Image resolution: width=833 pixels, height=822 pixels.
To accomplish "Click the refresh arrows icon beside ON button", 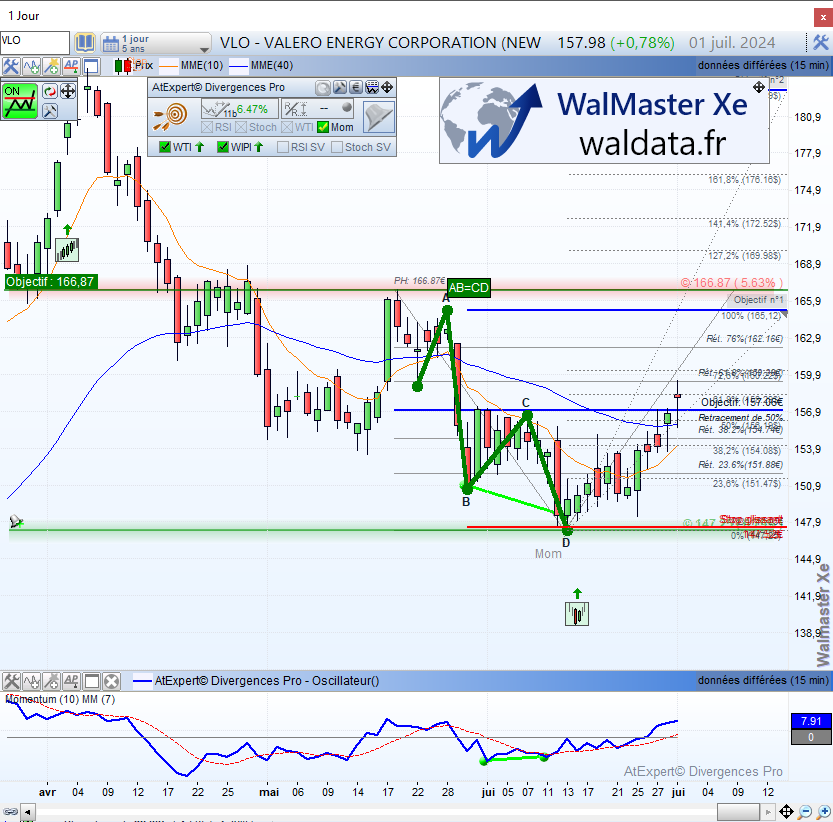I will click(x=50, y=91).
